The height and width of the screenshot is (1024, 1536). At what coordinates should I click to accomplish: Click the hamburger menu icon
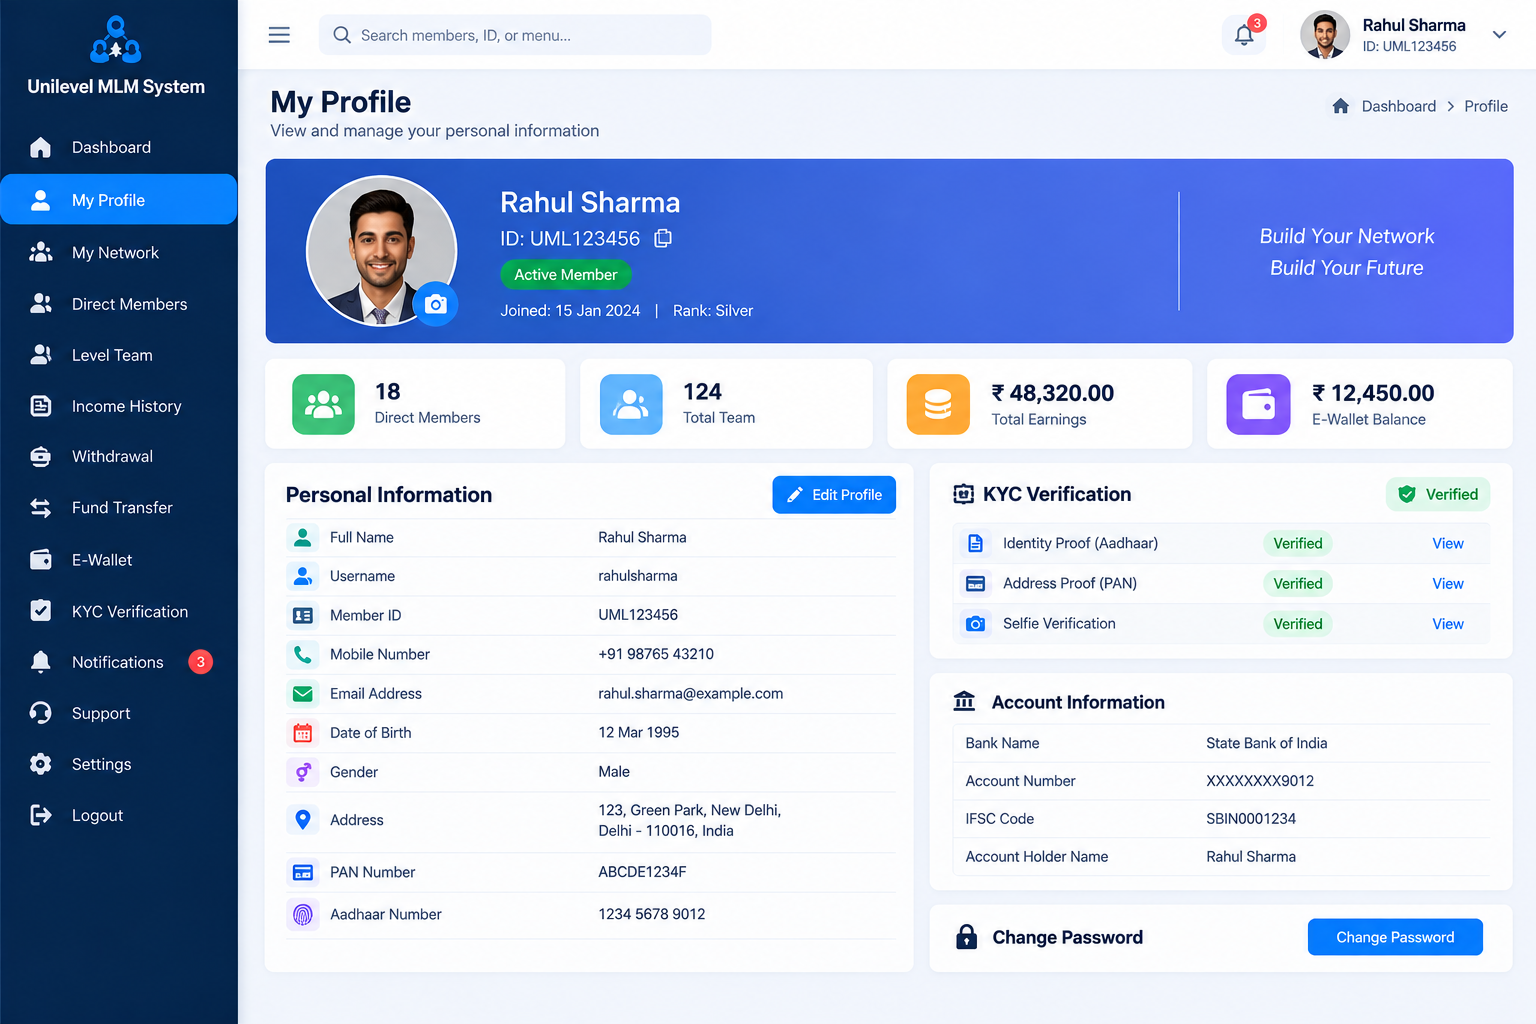[x=279, y=35]
